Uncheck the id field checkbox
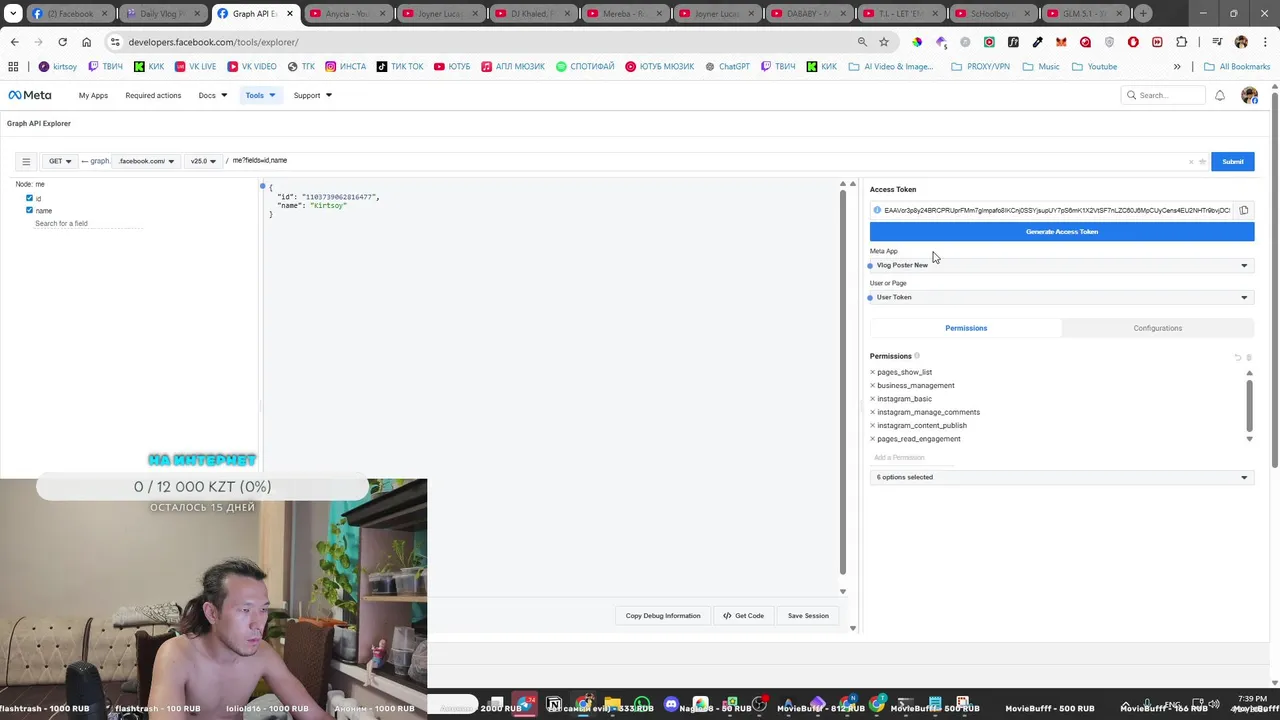1280x720 pixels. [x=29, y=198]
